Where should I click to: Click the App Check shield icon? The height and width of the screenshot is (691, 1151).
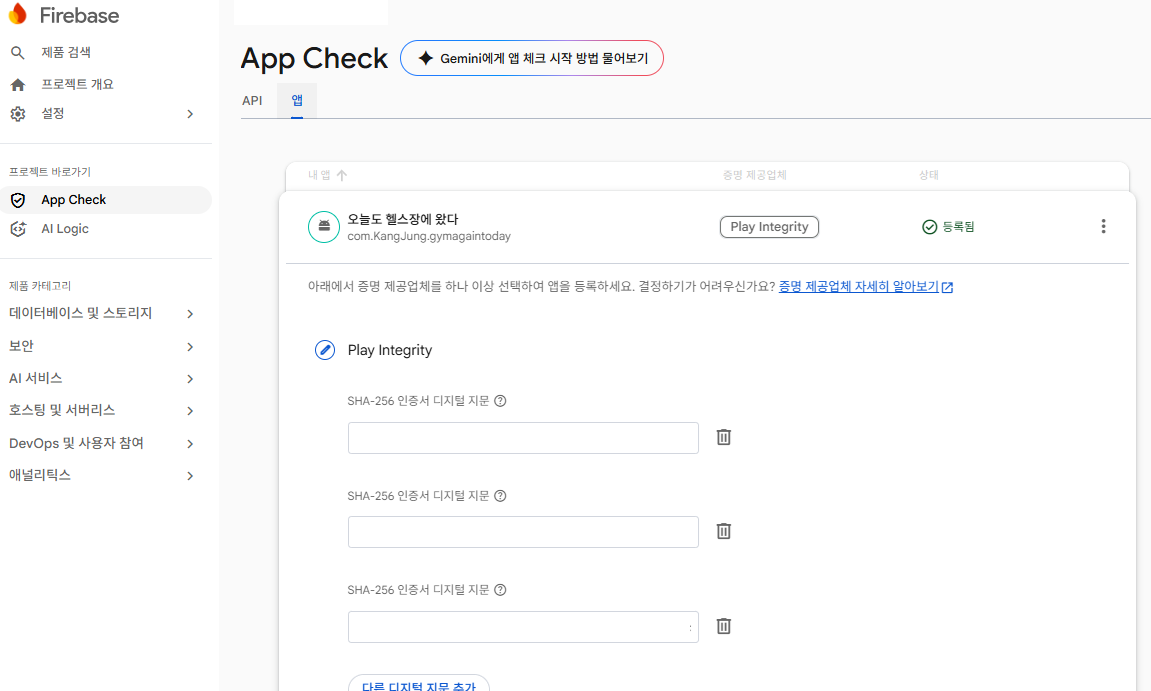[18, 200]
